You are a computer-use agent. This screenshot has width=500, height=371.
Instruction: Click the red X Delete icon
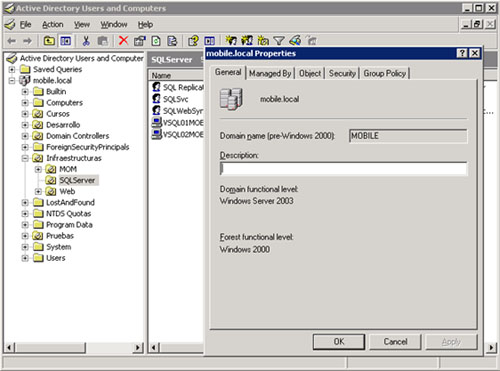123,41
